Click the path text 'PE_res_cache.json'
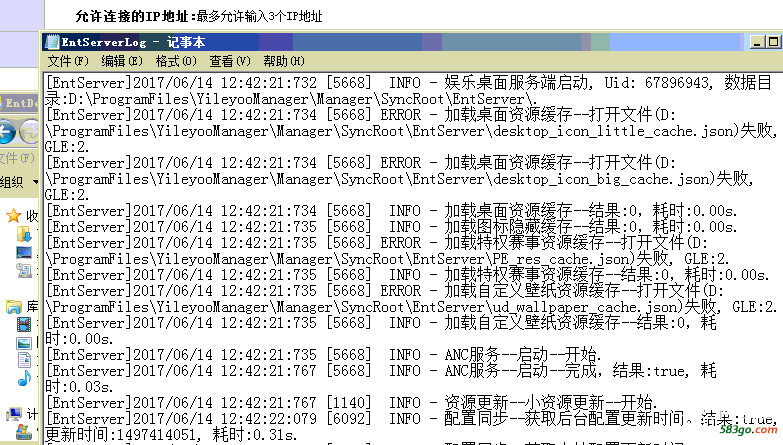 561,259
